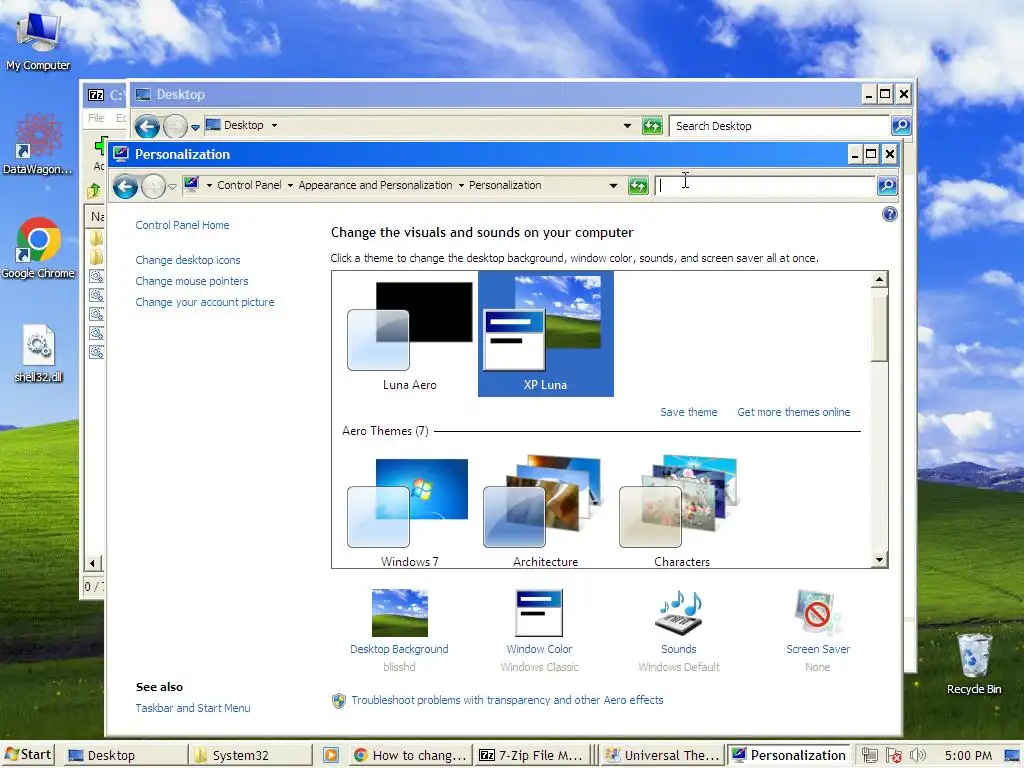Select the Luna Aero theme
The height and width of the screenshot is (768, 1024).
(x=409, y=336)
